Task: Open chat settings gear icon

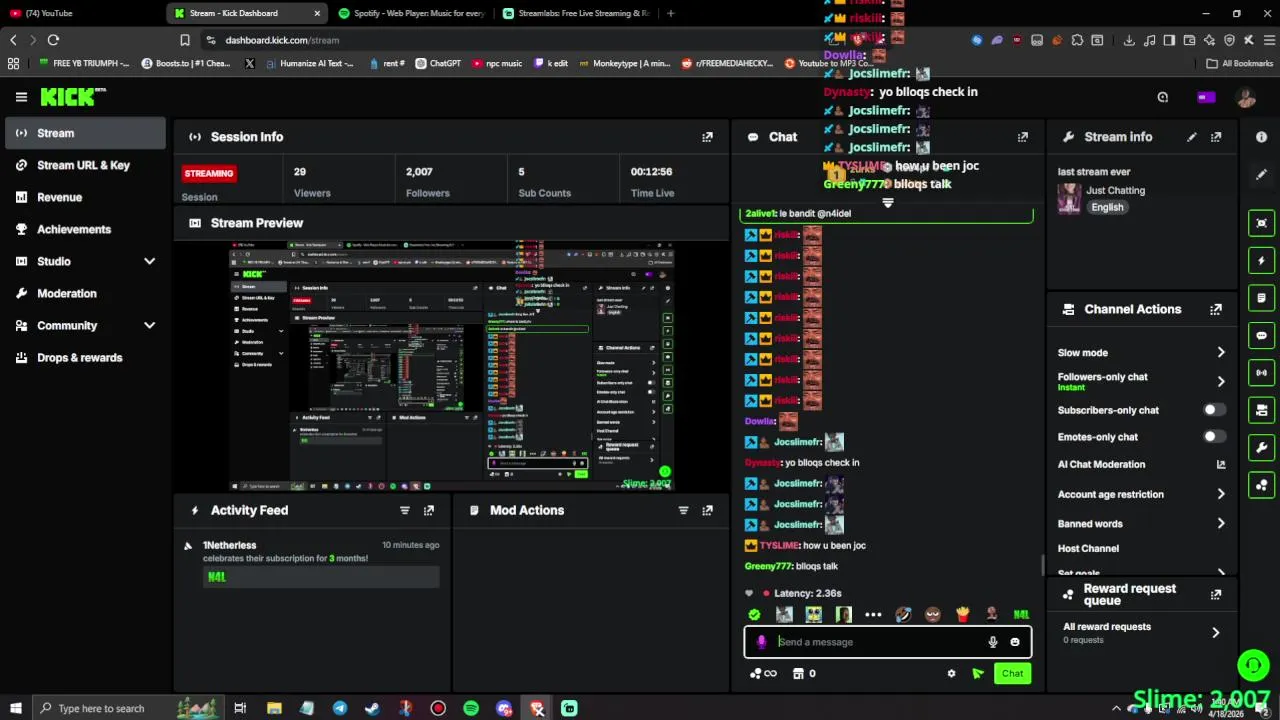Action: coord(951,674)
